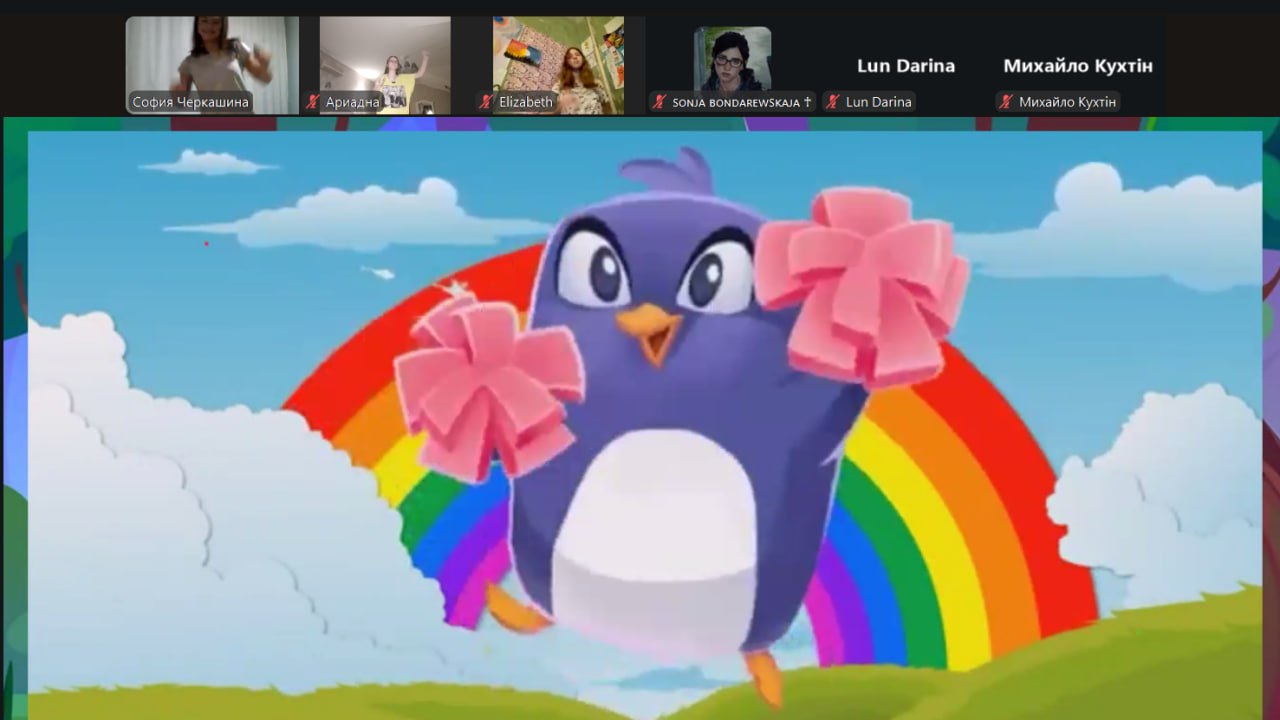The width and height of the screenshot is (1280, 720).
Task: Click muted mic icon next to SONJA BONDAREWSKAJA
Action: coord(659,102)
